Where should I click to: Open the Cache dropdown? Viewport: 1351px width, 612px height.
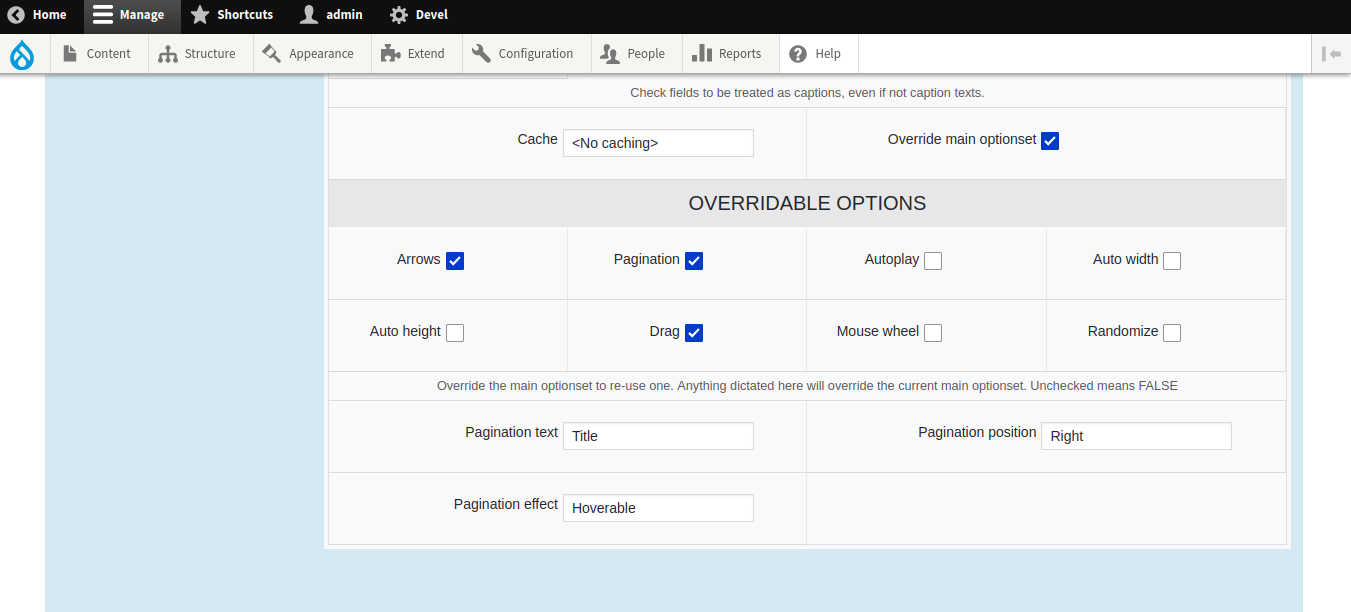(658, 143)
